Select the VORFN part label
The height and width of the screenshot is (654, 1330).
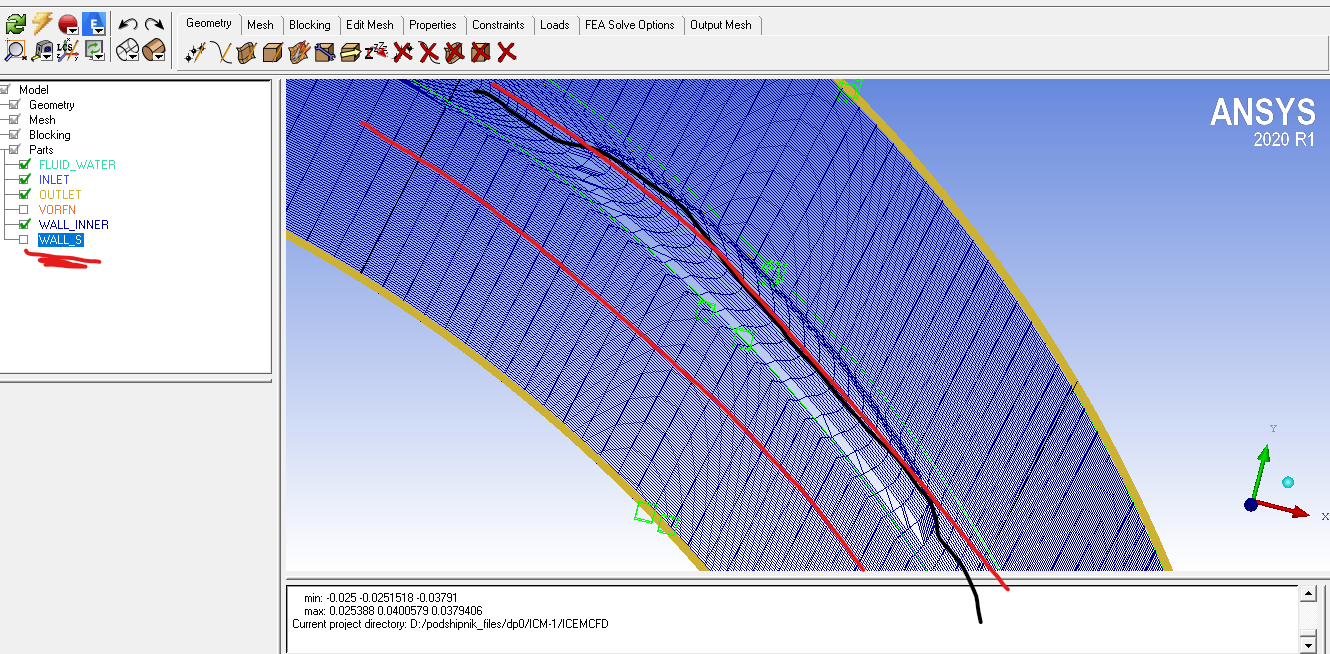[57, 210]
